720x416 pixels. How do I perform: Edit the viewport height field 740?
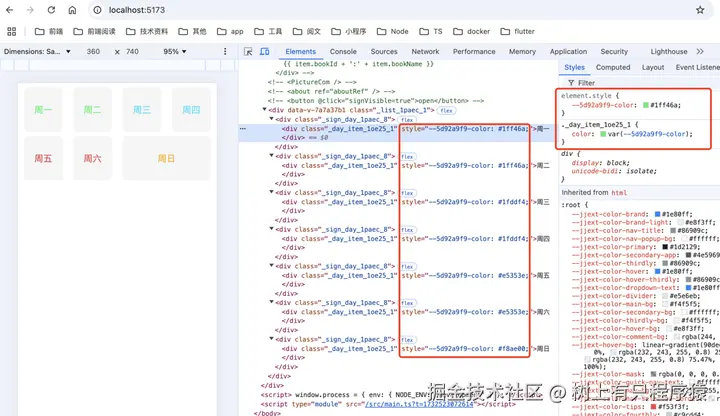click(x=132, y=51)
